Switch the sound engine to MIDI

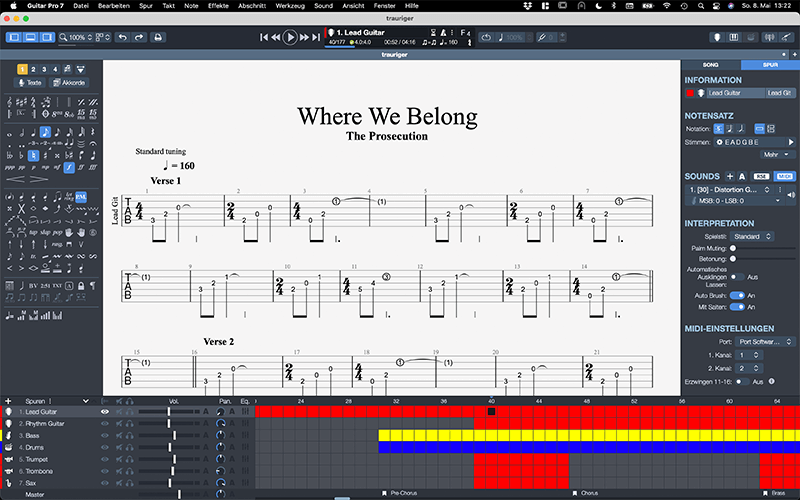pos(784,177)
